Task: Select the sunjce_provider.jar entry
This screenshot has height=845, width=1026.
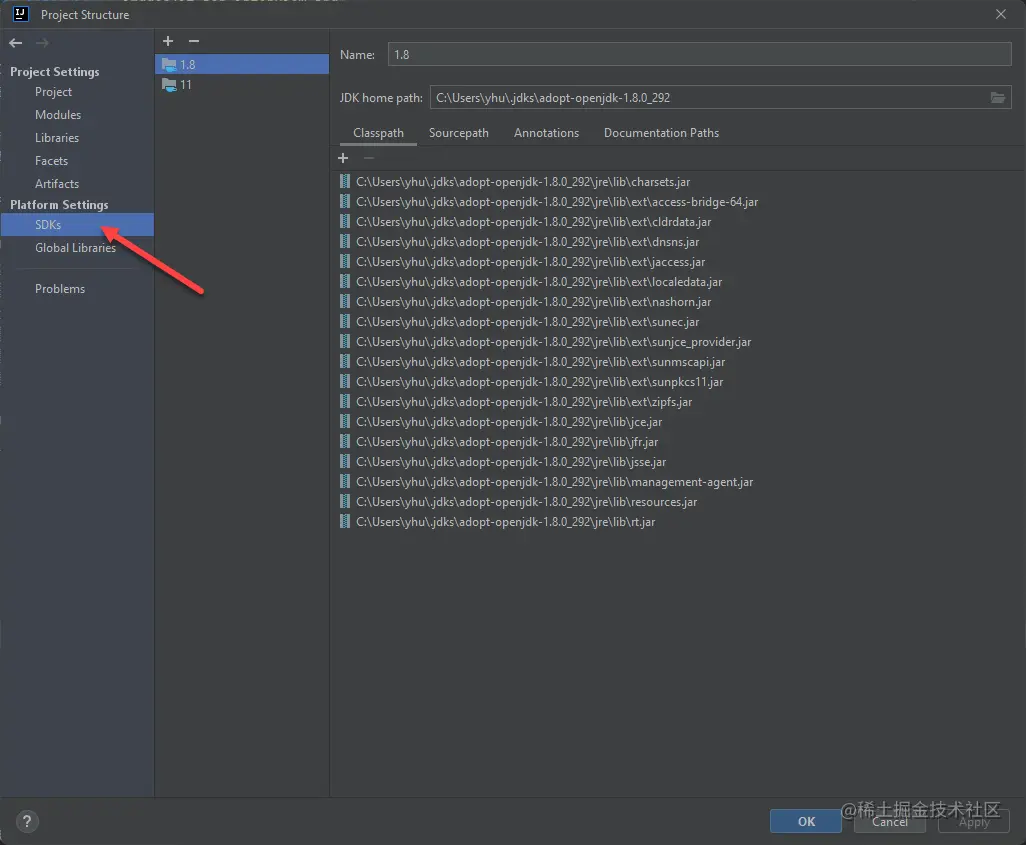Action: [554, 342]
